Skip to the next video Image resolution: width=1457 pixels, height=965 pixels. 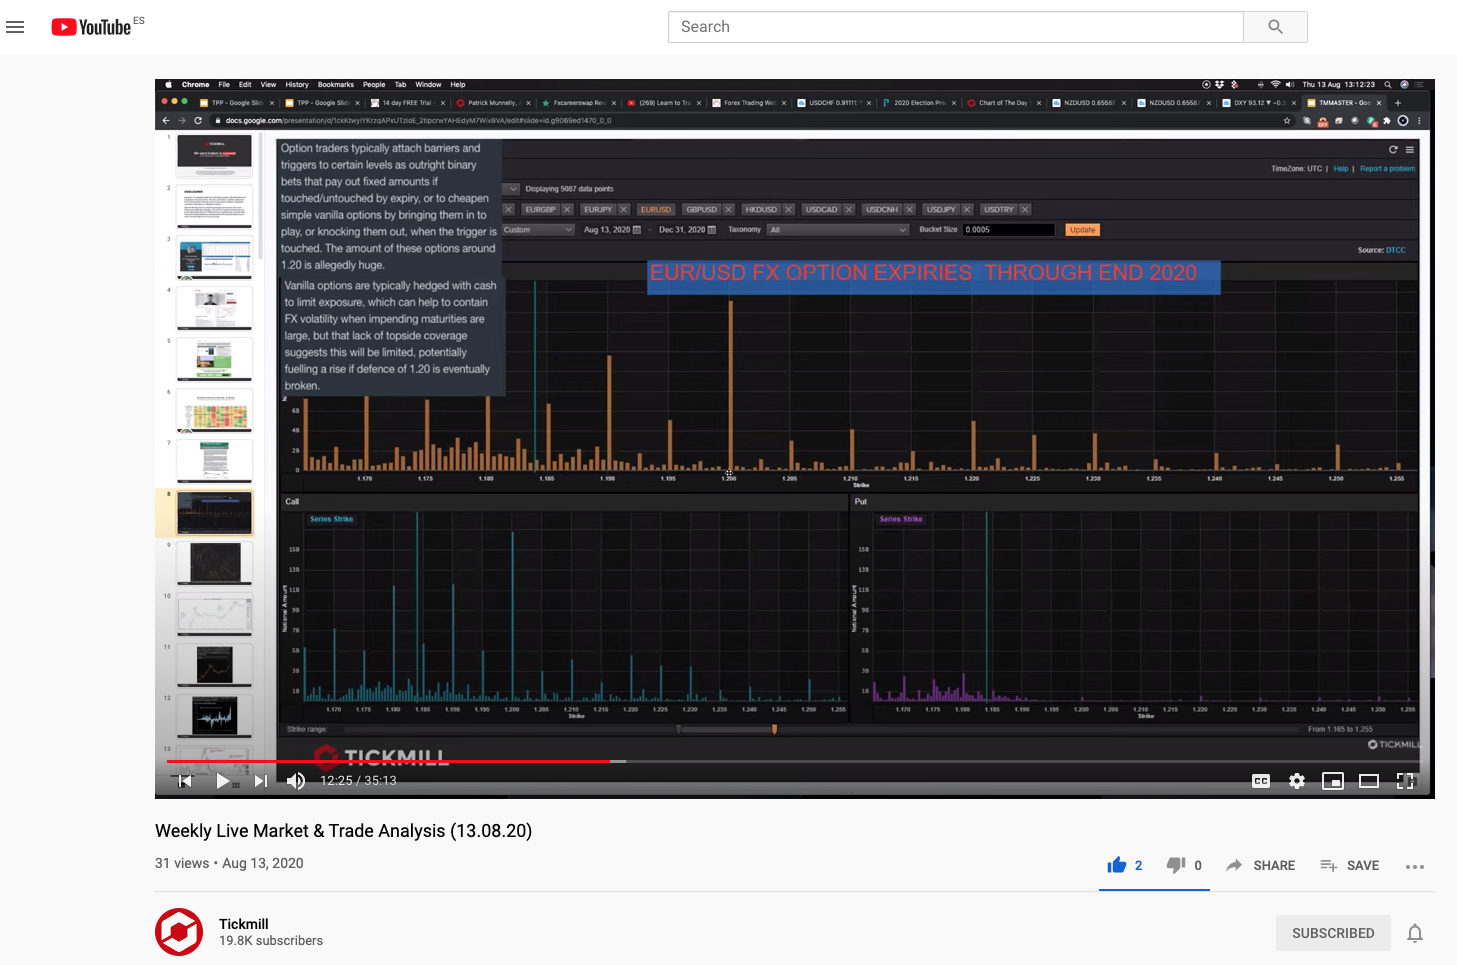point(260,781)
